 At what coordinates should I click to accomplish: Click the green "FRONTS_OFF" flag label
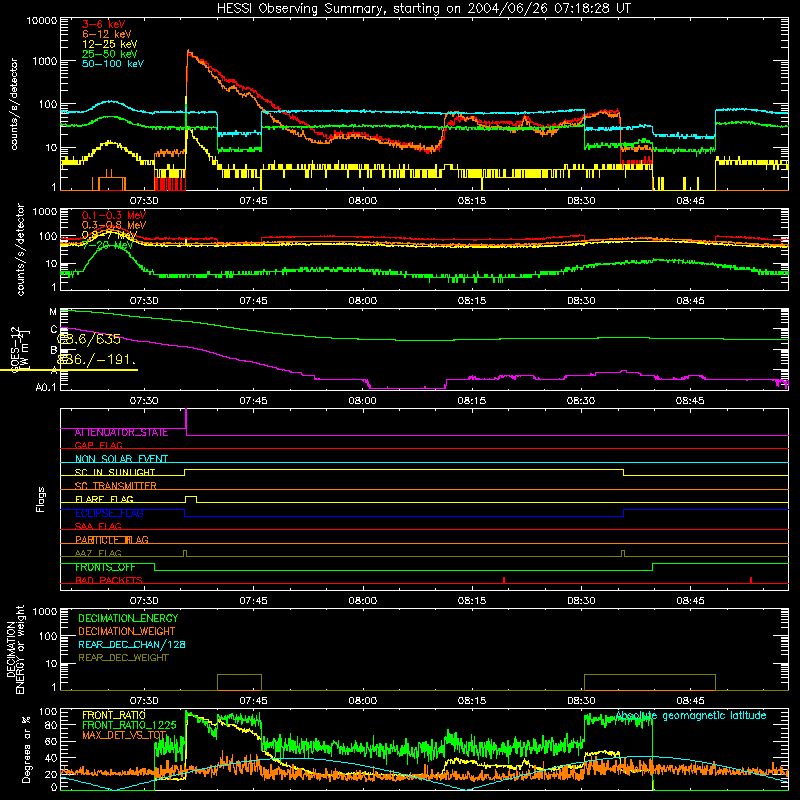[105, 567]
